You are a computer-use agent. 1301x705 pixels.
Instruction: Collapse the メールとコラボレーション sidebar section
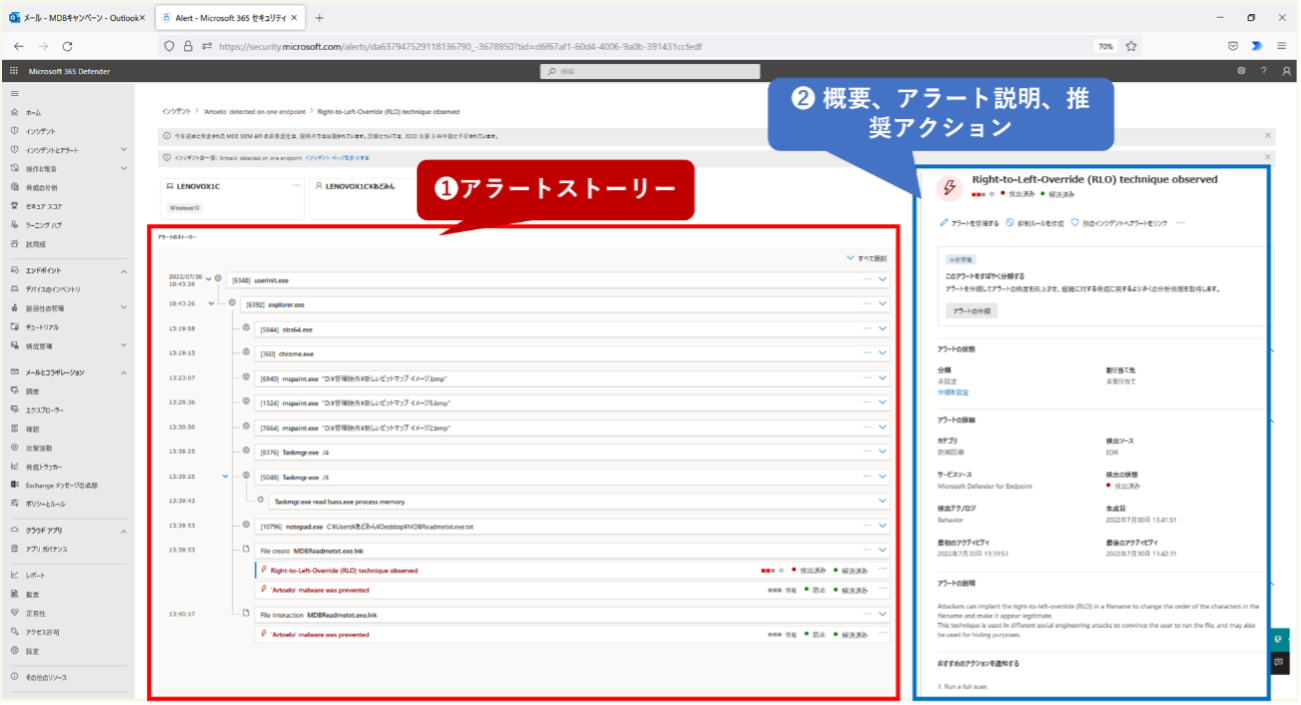click(x=123, y=372)
